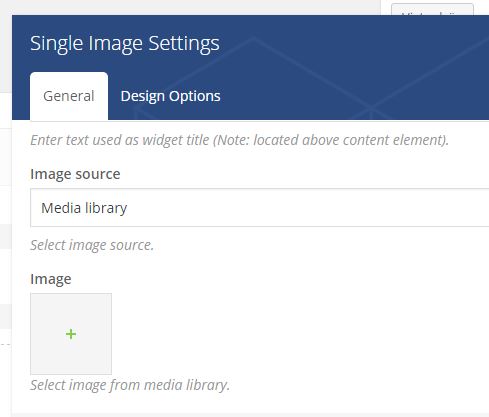Open the Image source dropdown
Screen dimensions: 489x417
coord(259,208)
